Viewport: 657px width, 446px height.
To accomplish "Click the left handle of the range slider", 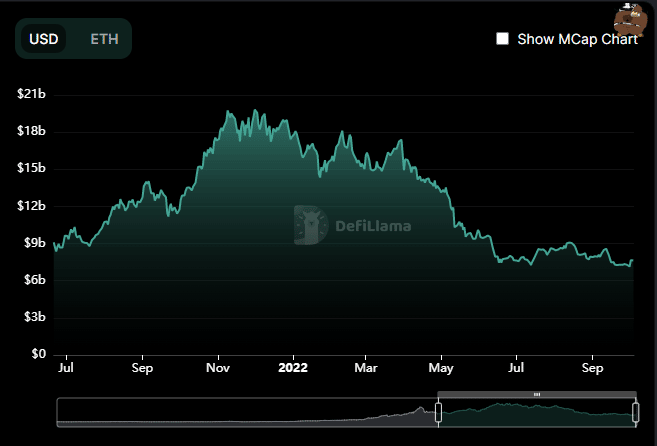I will pyautogui.click(x=438, y=412).
